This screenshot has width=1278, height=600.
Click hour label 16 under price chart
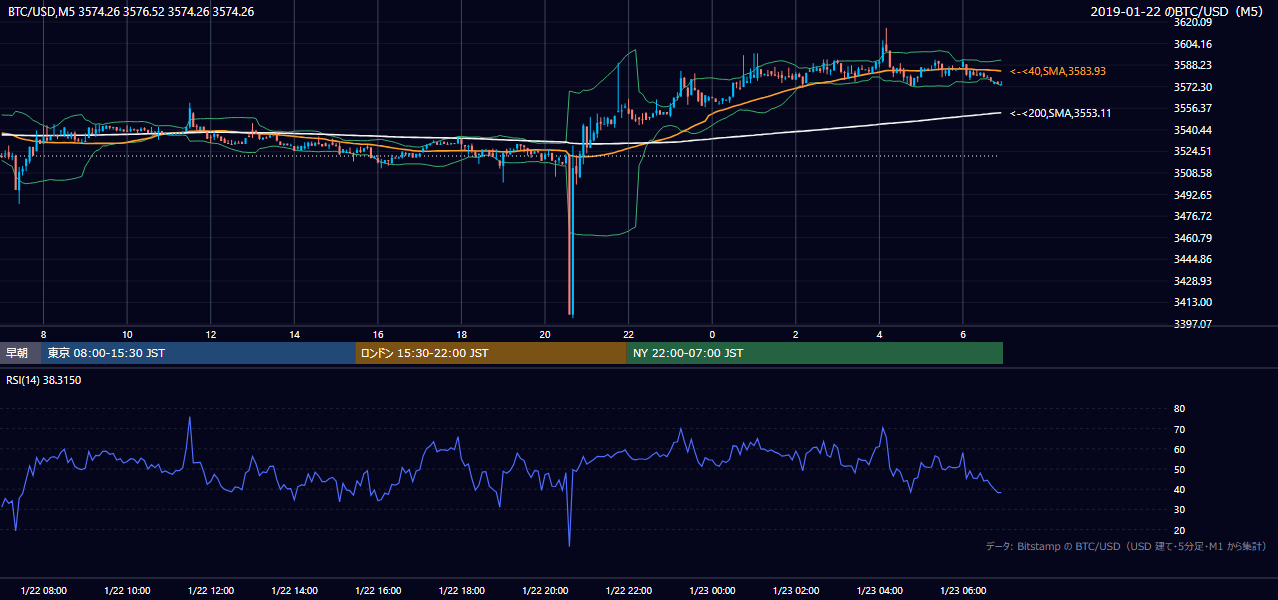click(x=378, y=334)
